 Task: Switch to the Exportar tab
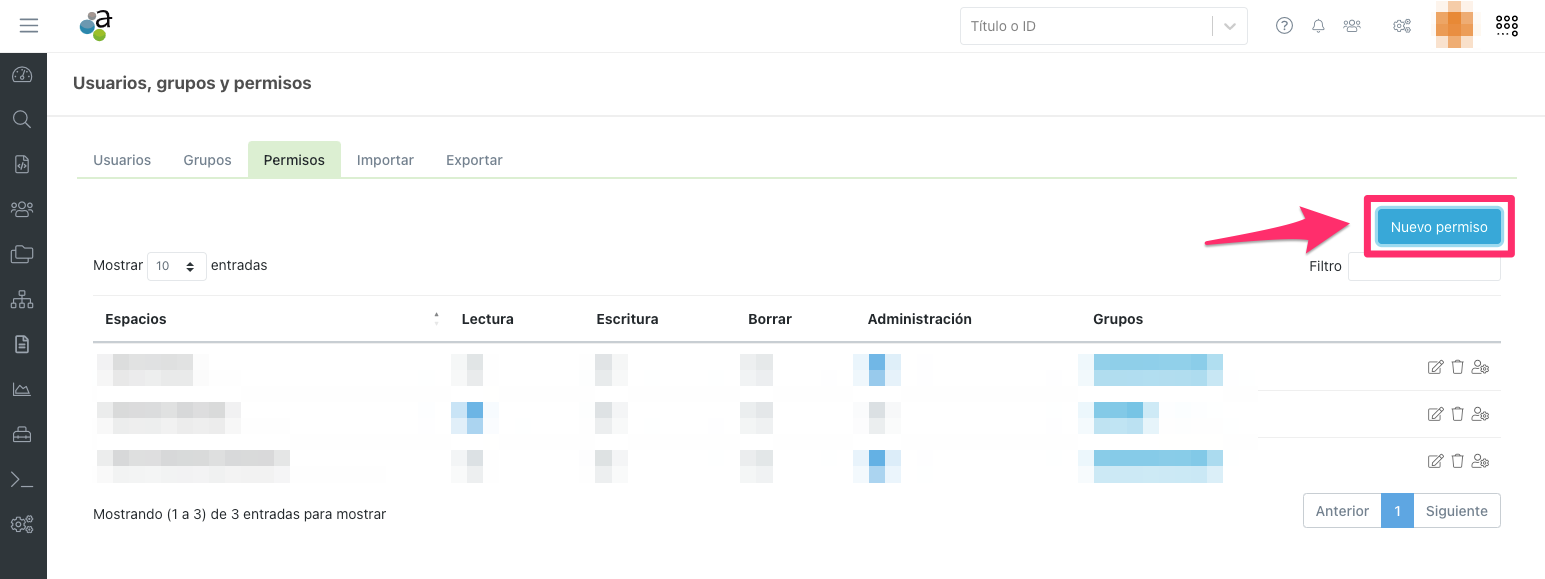(473, 159)
